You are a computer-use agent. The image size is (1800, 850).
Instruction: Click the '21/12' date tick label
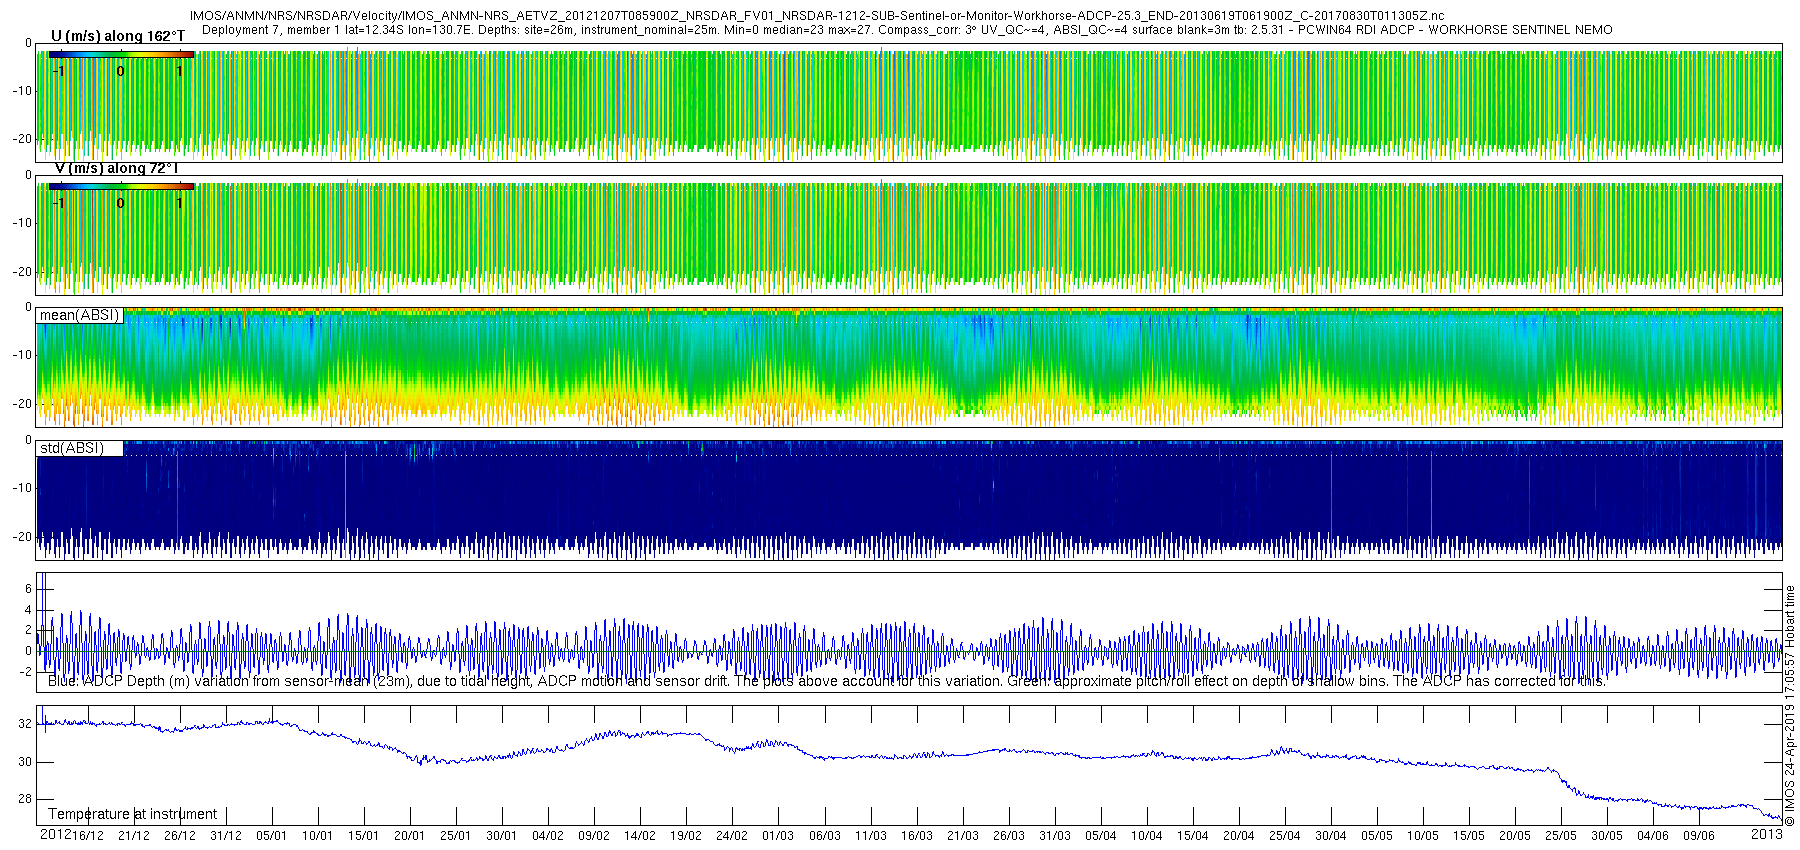point(134,836)
